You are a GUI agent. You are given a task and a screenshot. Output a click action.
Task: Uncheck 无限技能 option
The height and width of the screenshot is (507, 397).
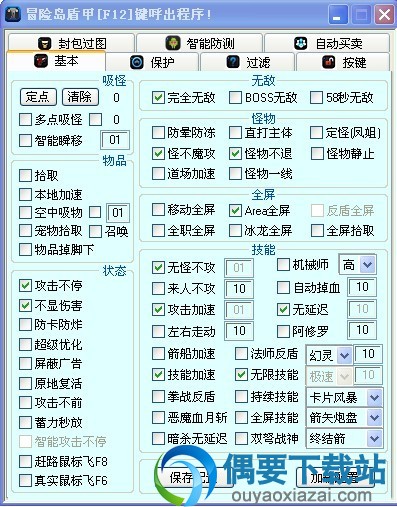tap(241, 375)
